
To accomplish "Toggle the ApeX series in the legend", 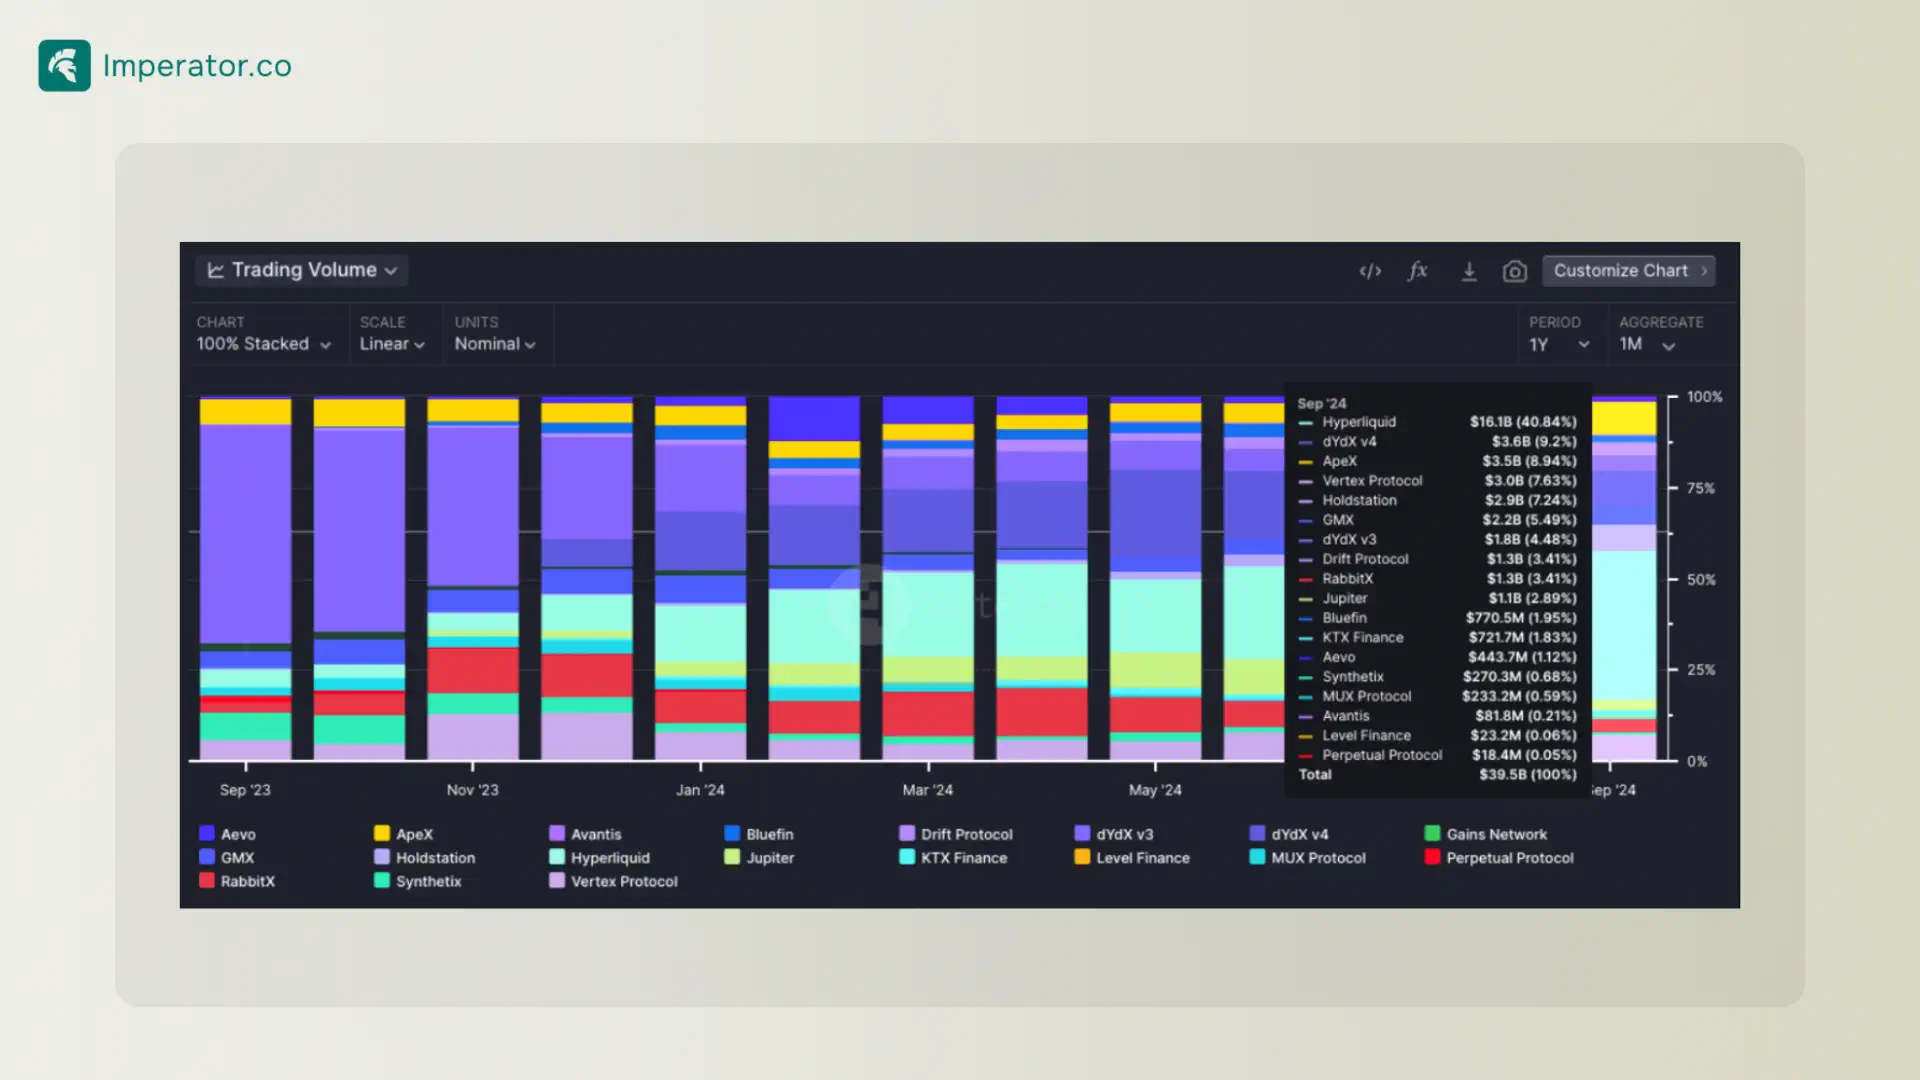I will coord(404,834).
